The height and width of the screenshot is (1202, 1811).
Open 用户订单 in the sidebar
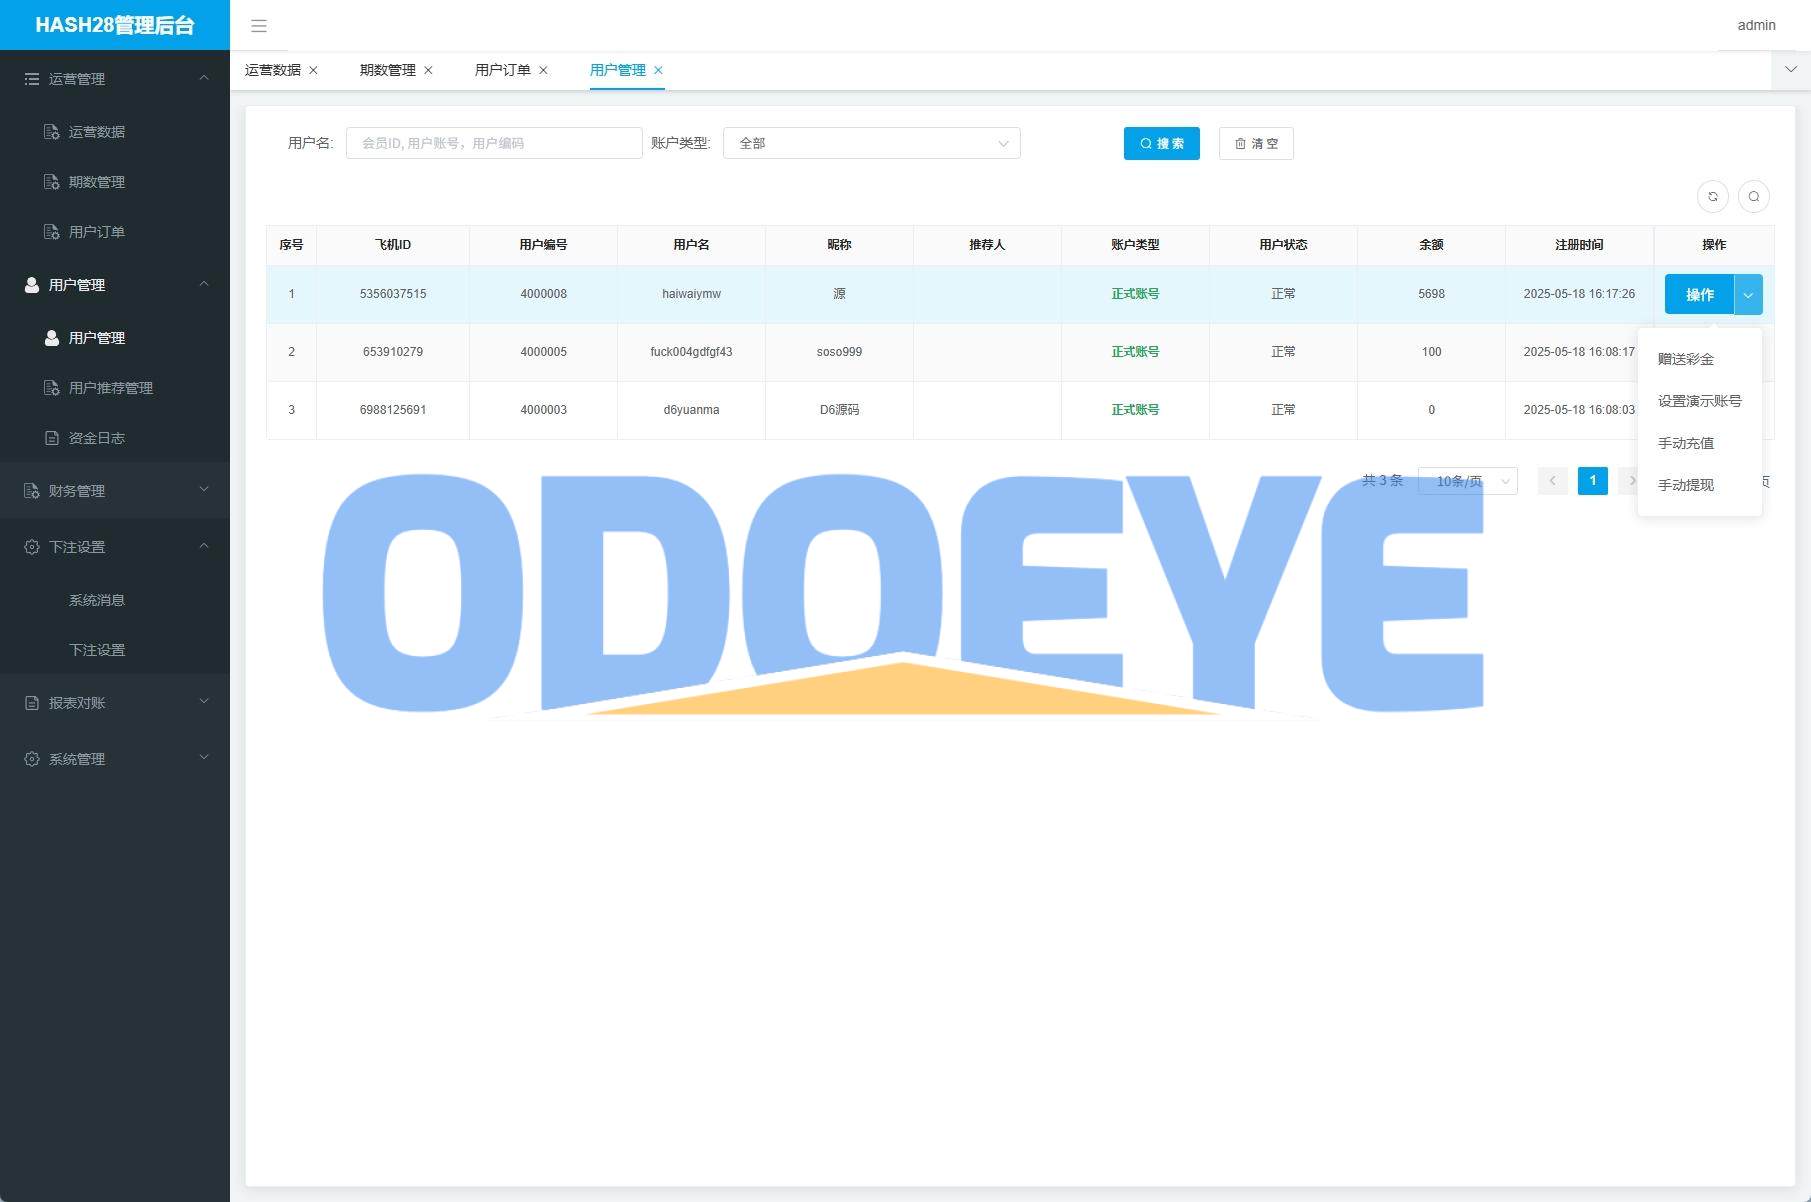pyautogui.click(x=115, y=231)
